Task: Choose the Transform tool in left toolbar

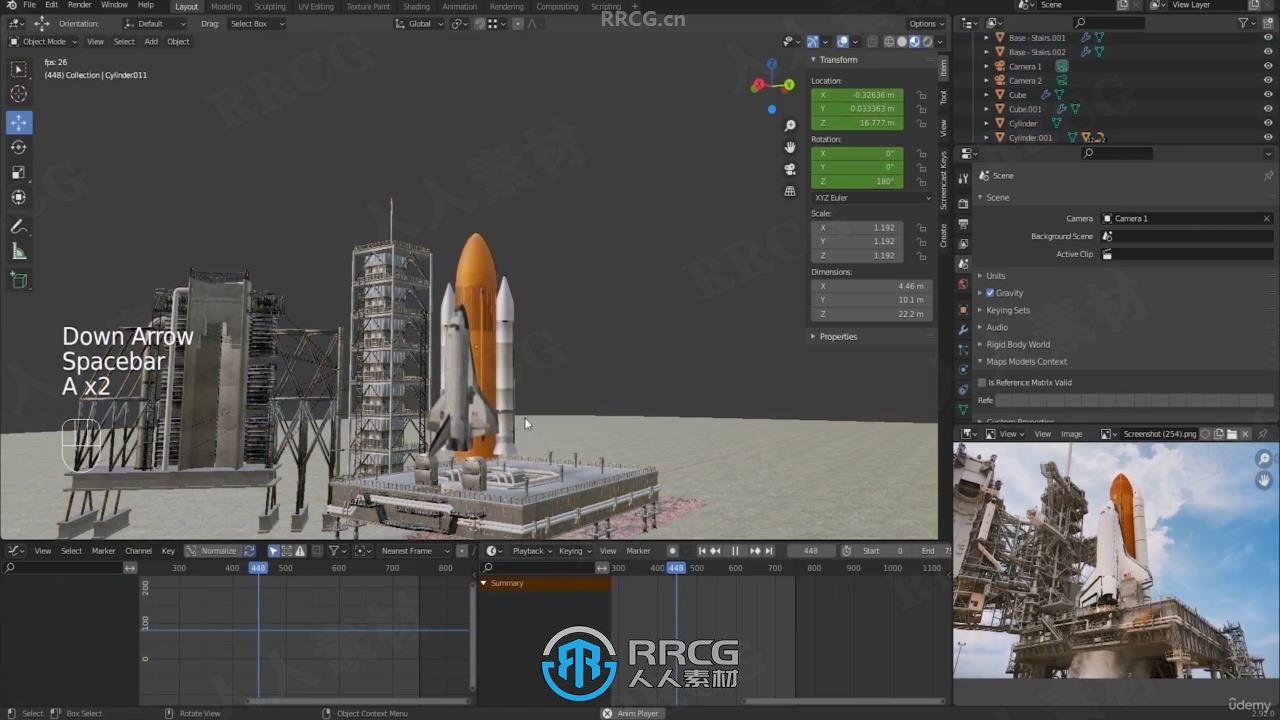Action: (19, 197)
